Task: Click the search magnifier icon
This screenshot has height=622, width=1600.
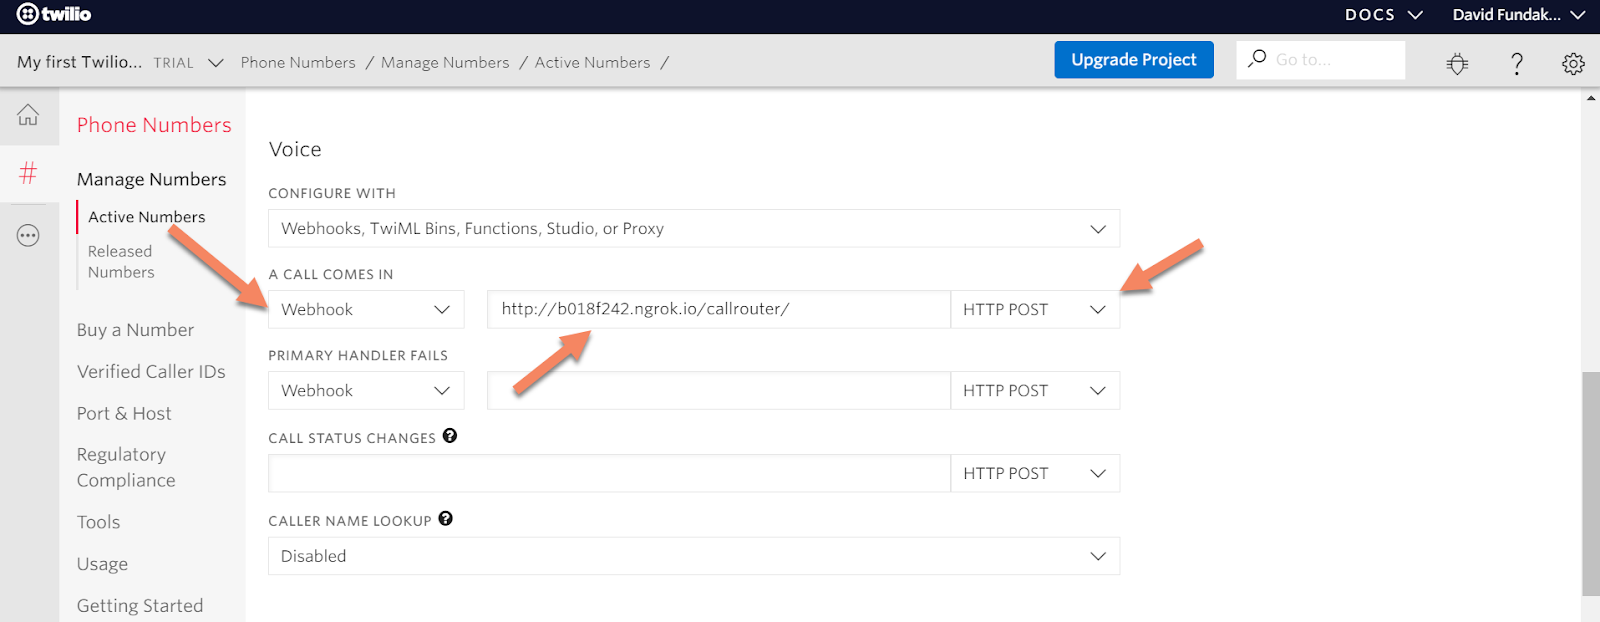Action: click(1257, 59)
